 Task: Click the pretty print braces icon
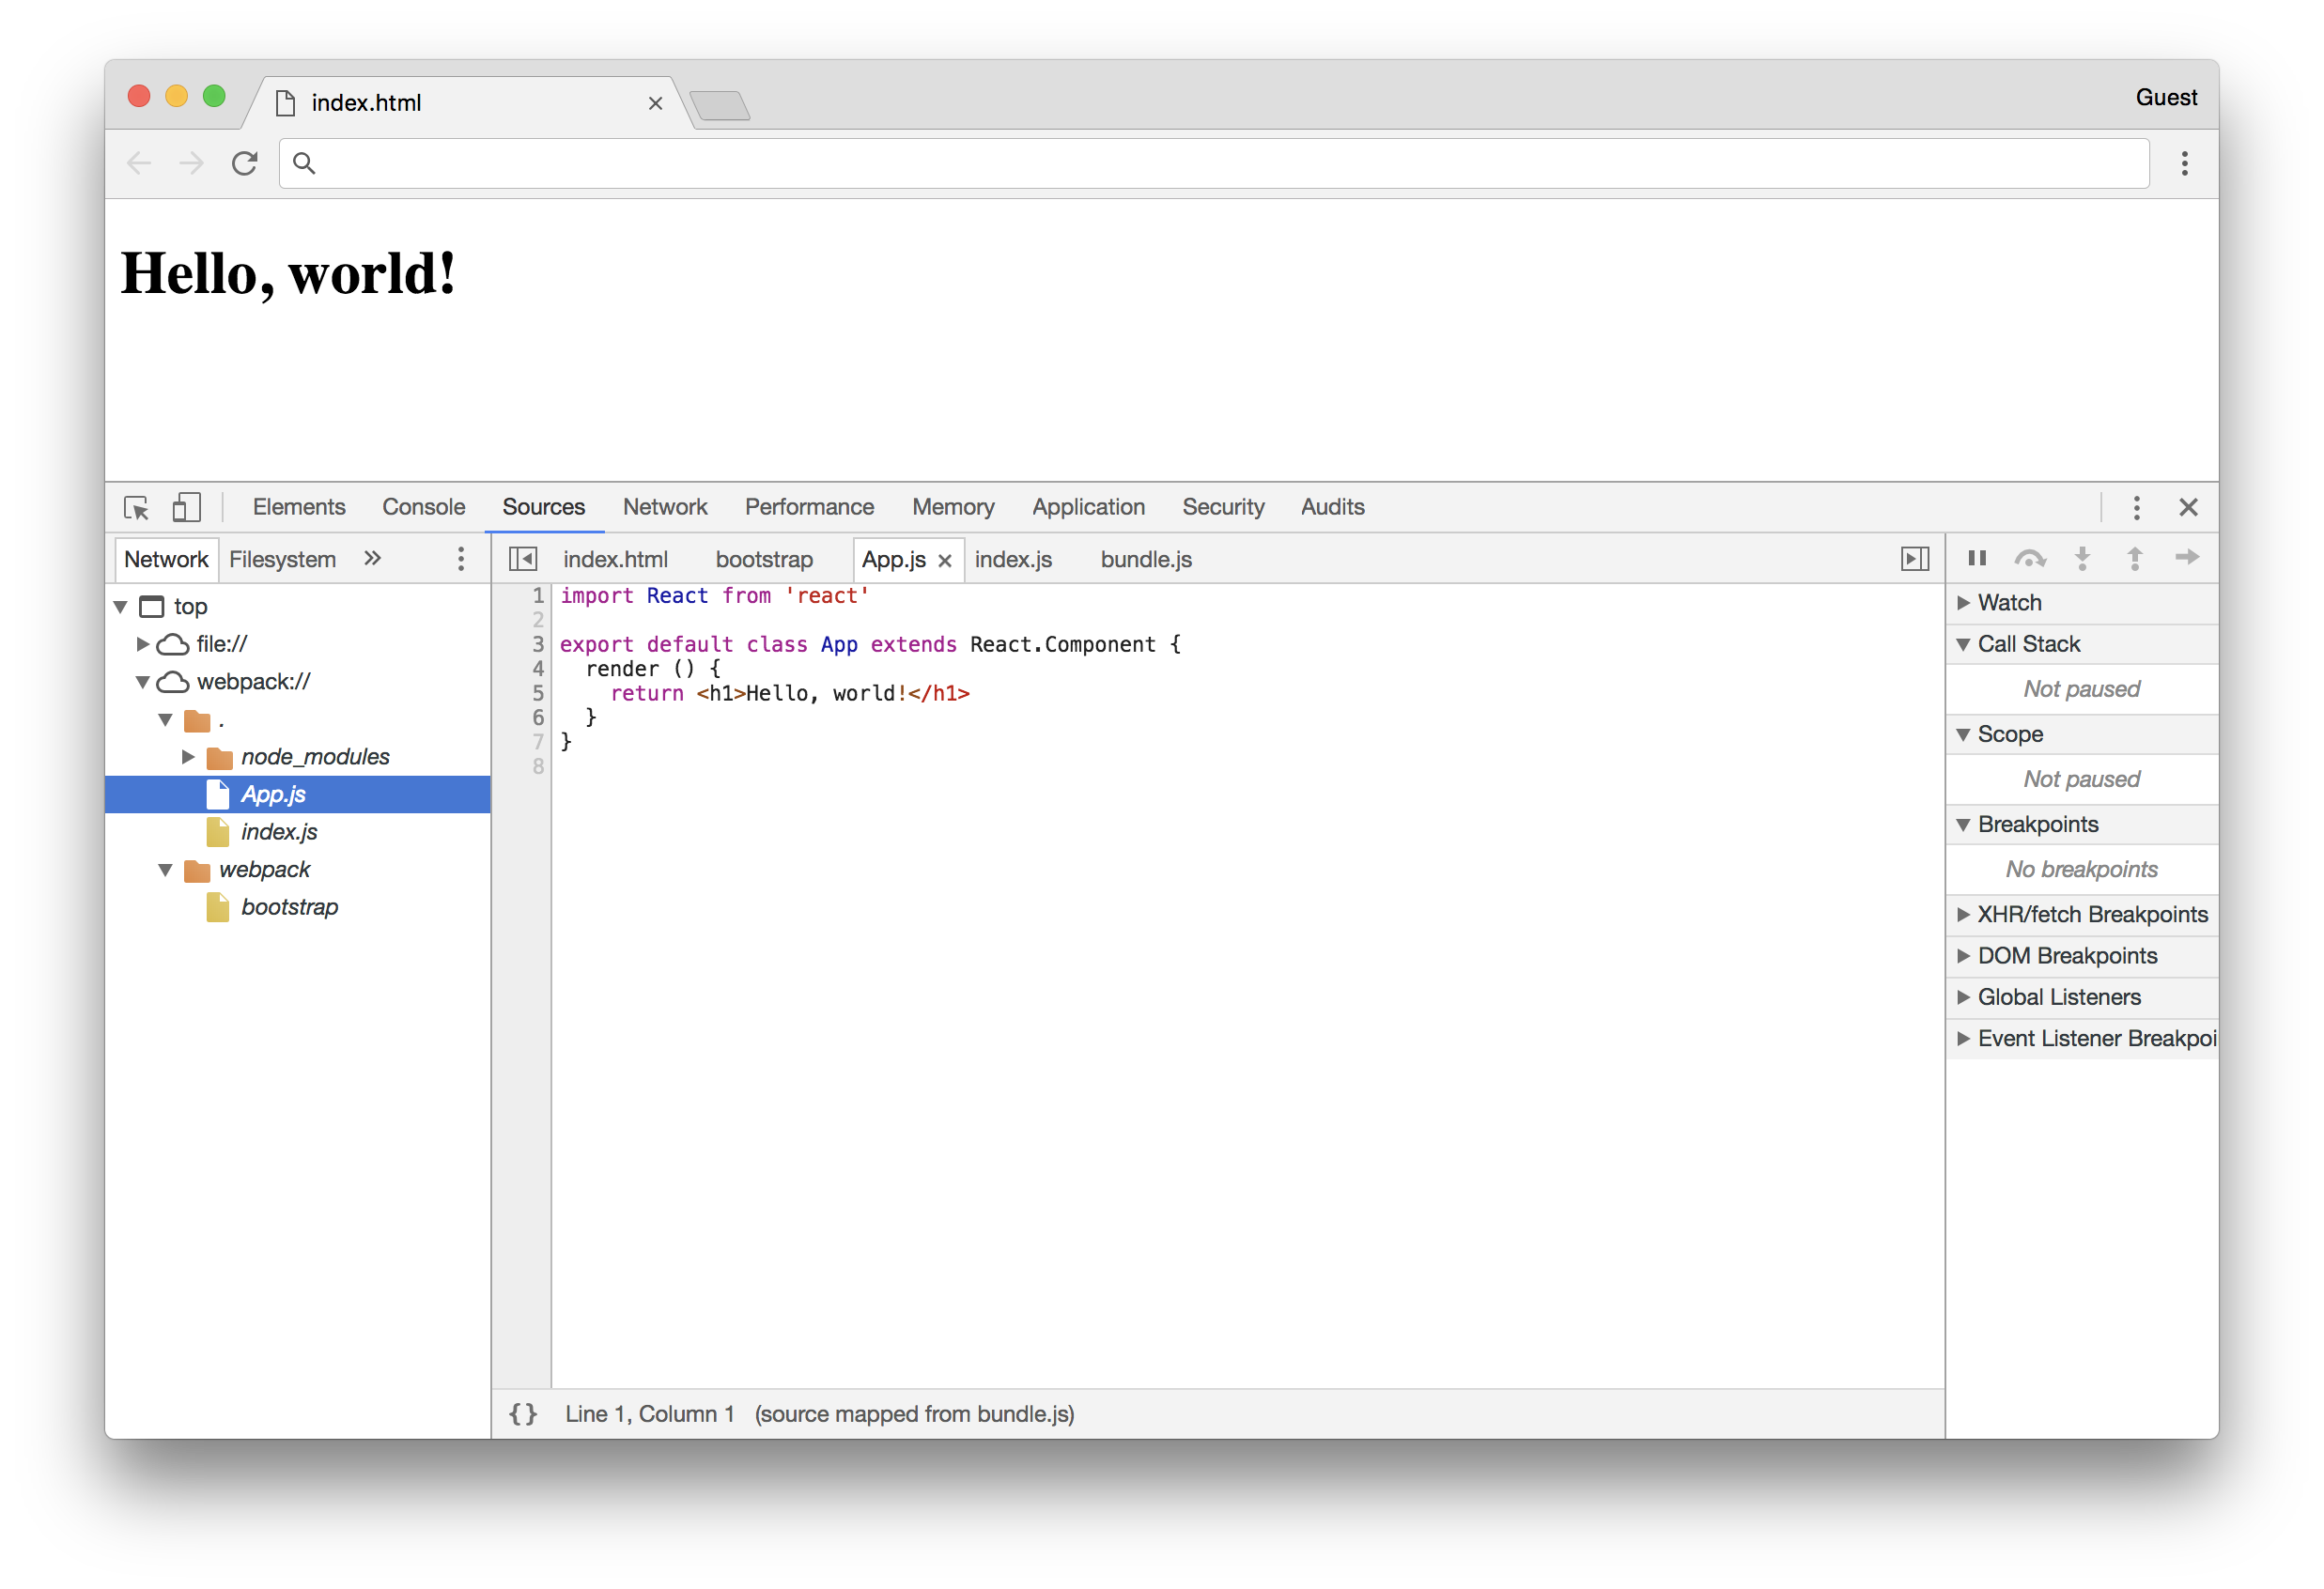coord(523,1414)
